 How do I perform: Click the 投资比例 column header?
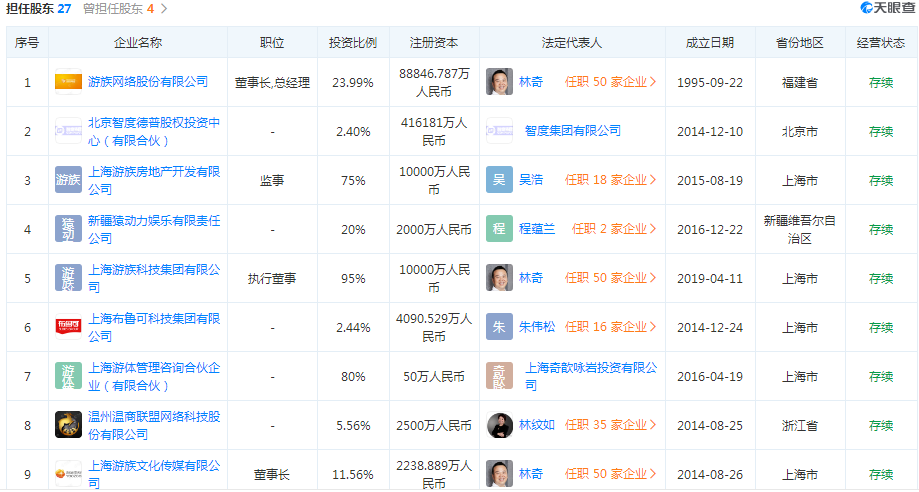[x=352, y=43]
